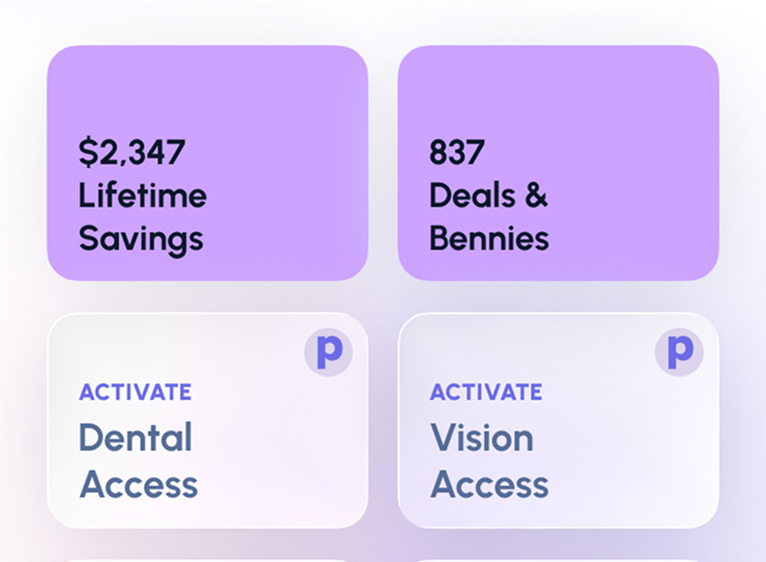This screenshot has width=766, height=562.
Task: Click the p logo on Vision Access card
Action: (679, 352)
